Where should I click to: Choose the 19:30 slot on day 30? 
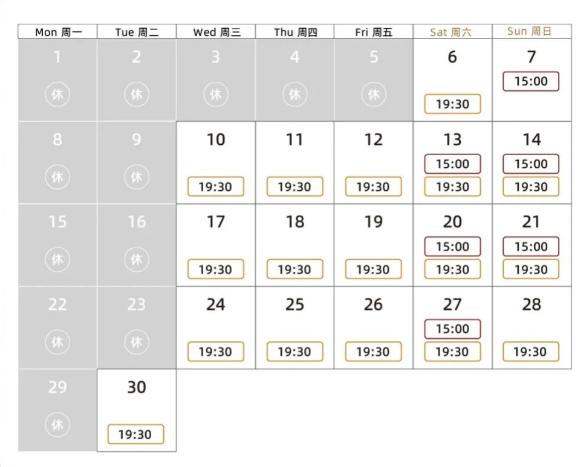tap(136, 434)
